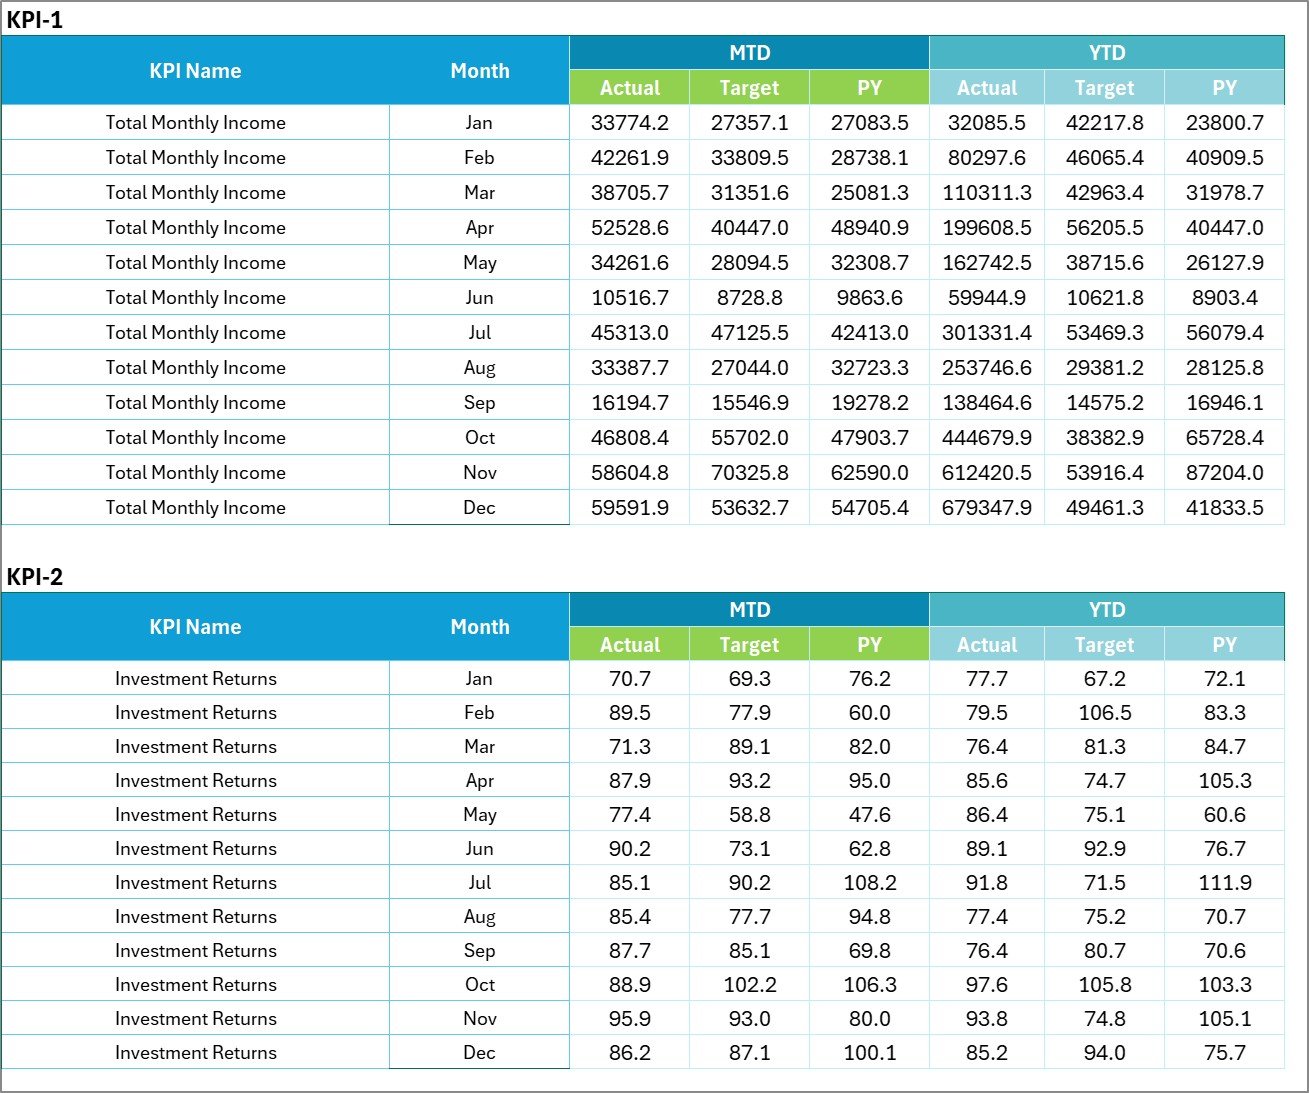This screenshot has width=1309, height=1093.
Task: Click the KPI-2 section title
Action: (x=35, y=577)
